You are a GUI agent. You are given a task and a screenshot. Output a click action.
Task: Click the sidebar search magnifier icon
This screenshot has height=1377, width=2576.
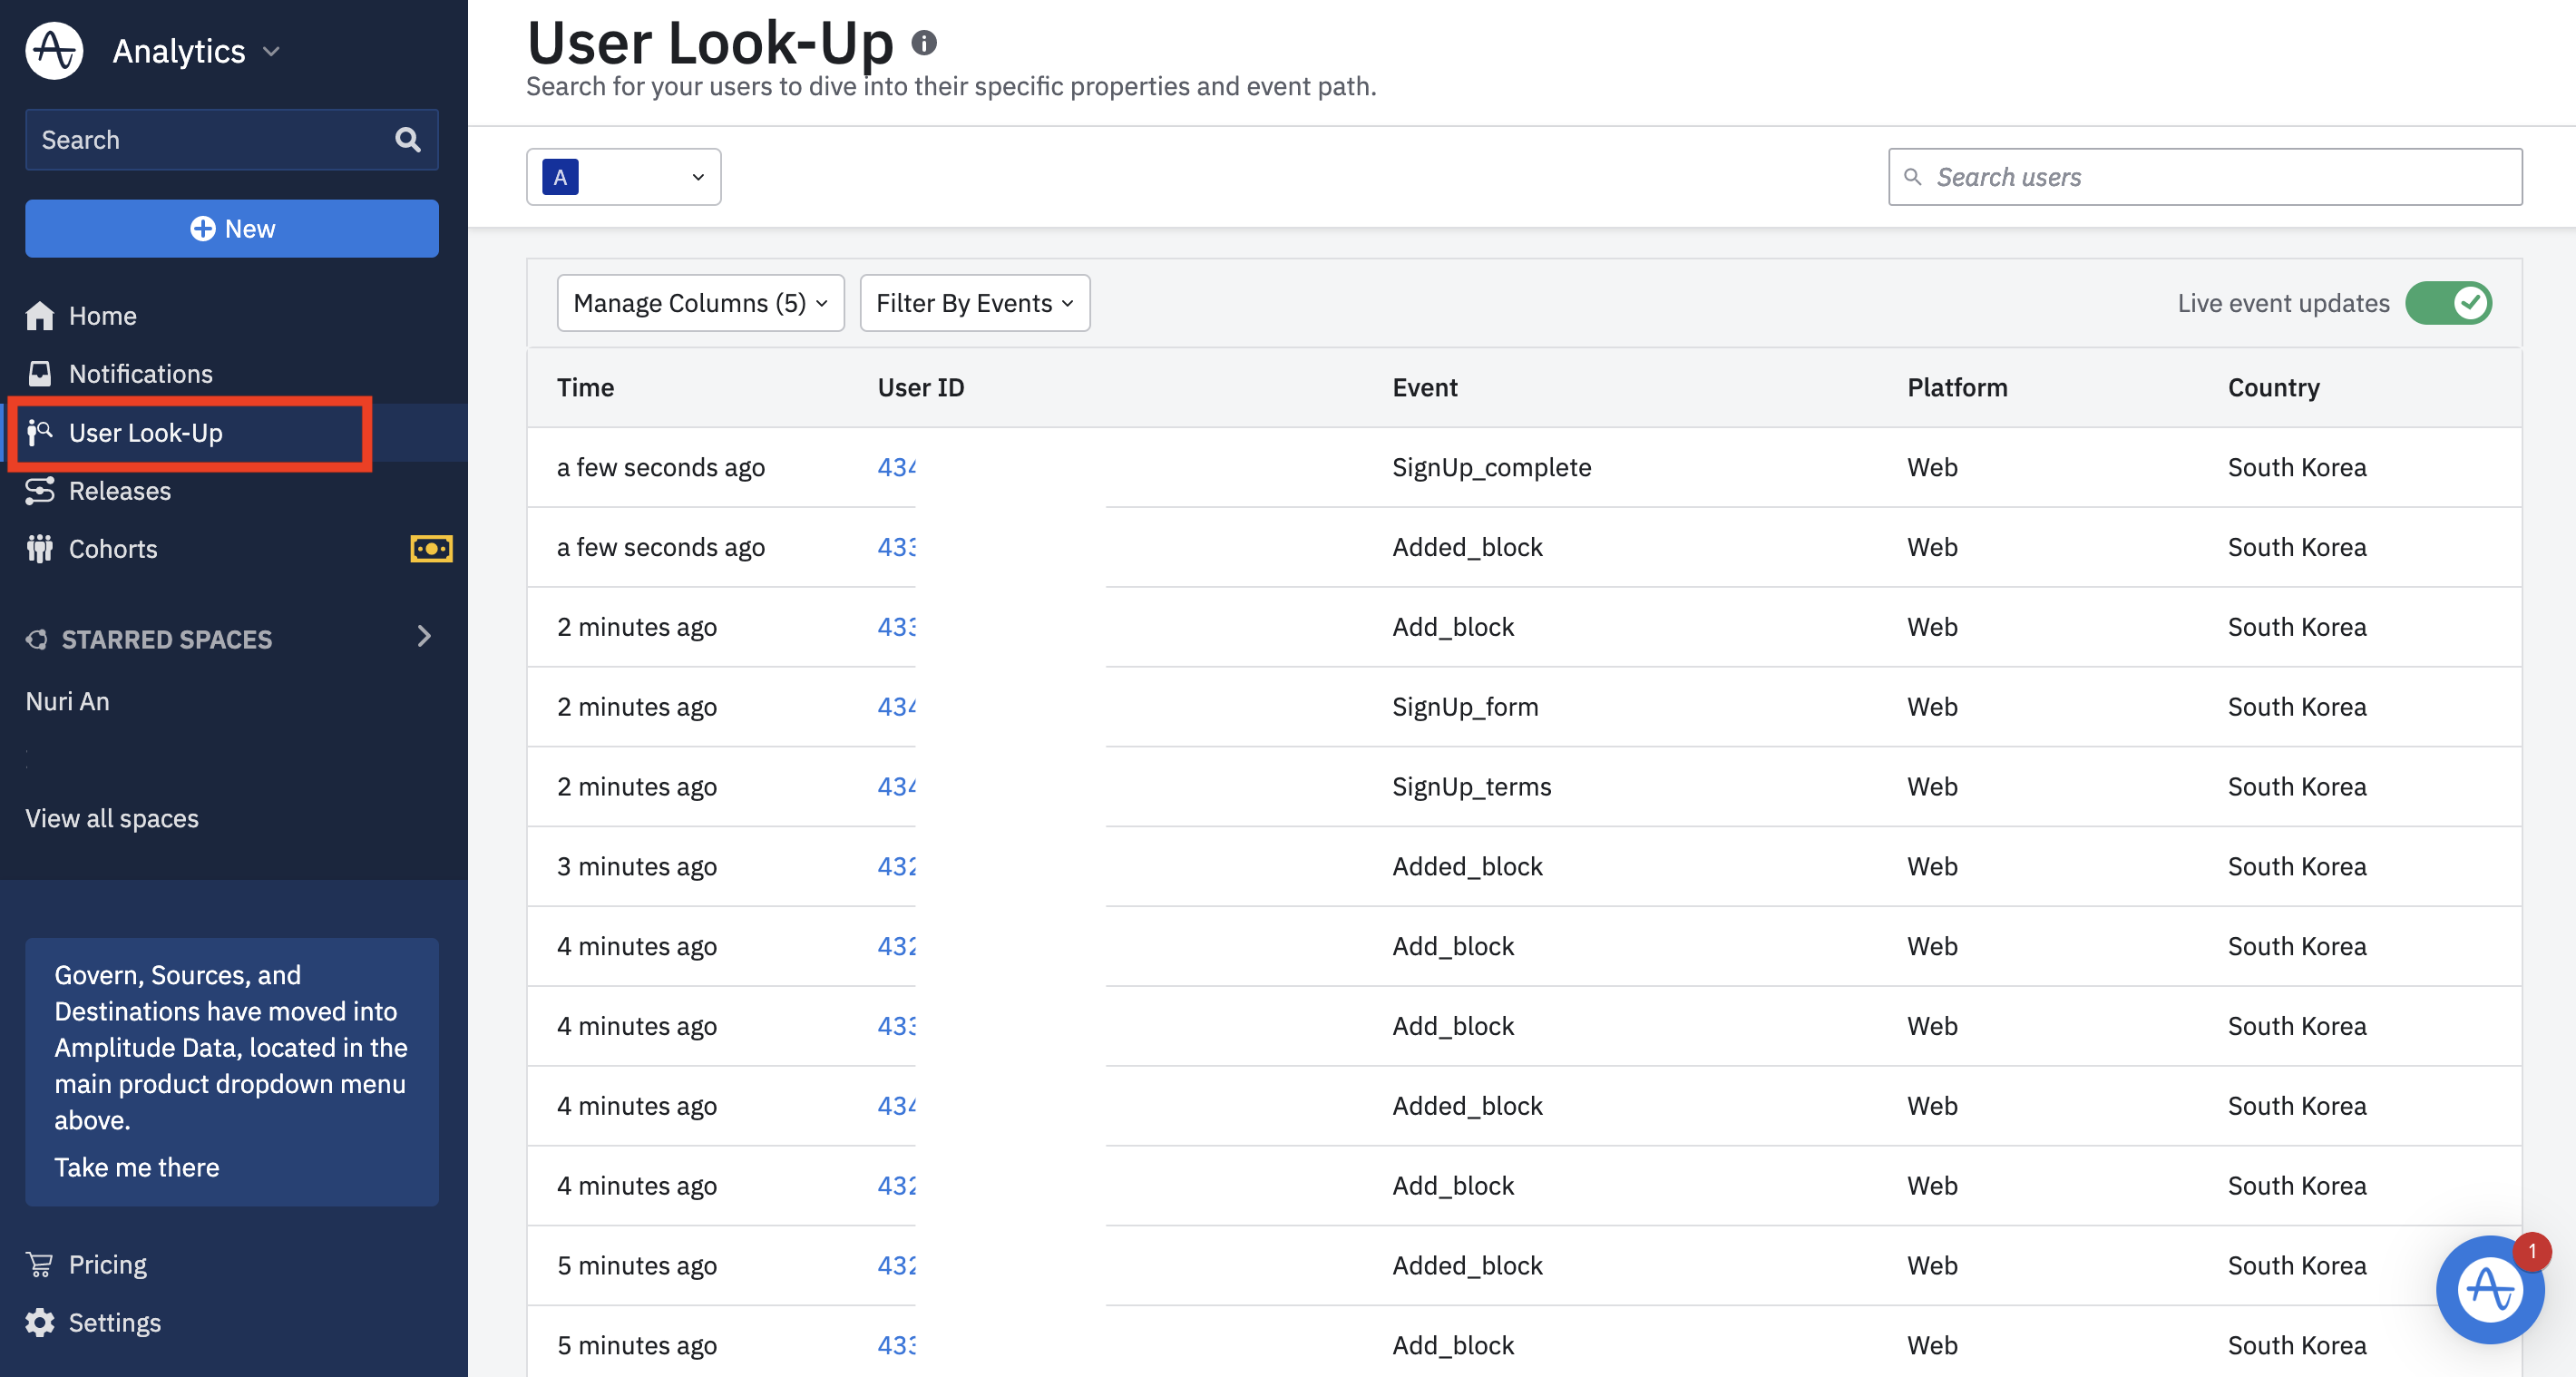coord(407,139)
